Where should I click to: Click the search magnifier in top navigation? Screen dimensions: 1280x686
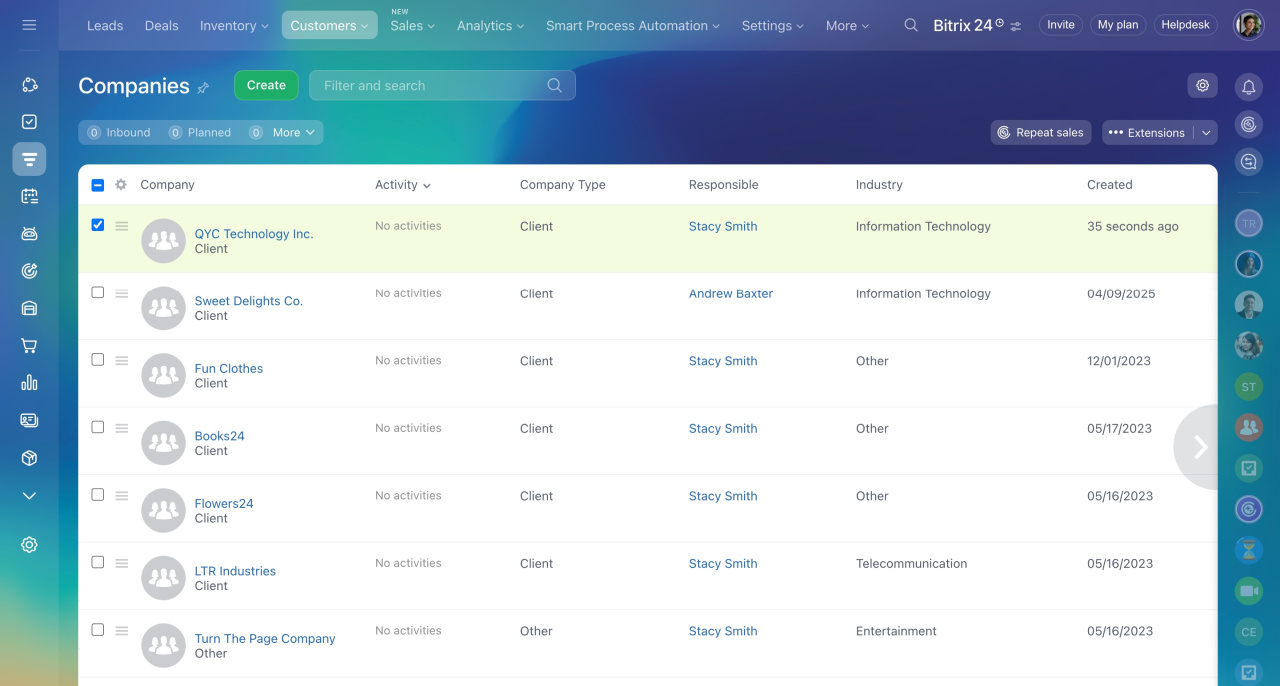point(910,25)
